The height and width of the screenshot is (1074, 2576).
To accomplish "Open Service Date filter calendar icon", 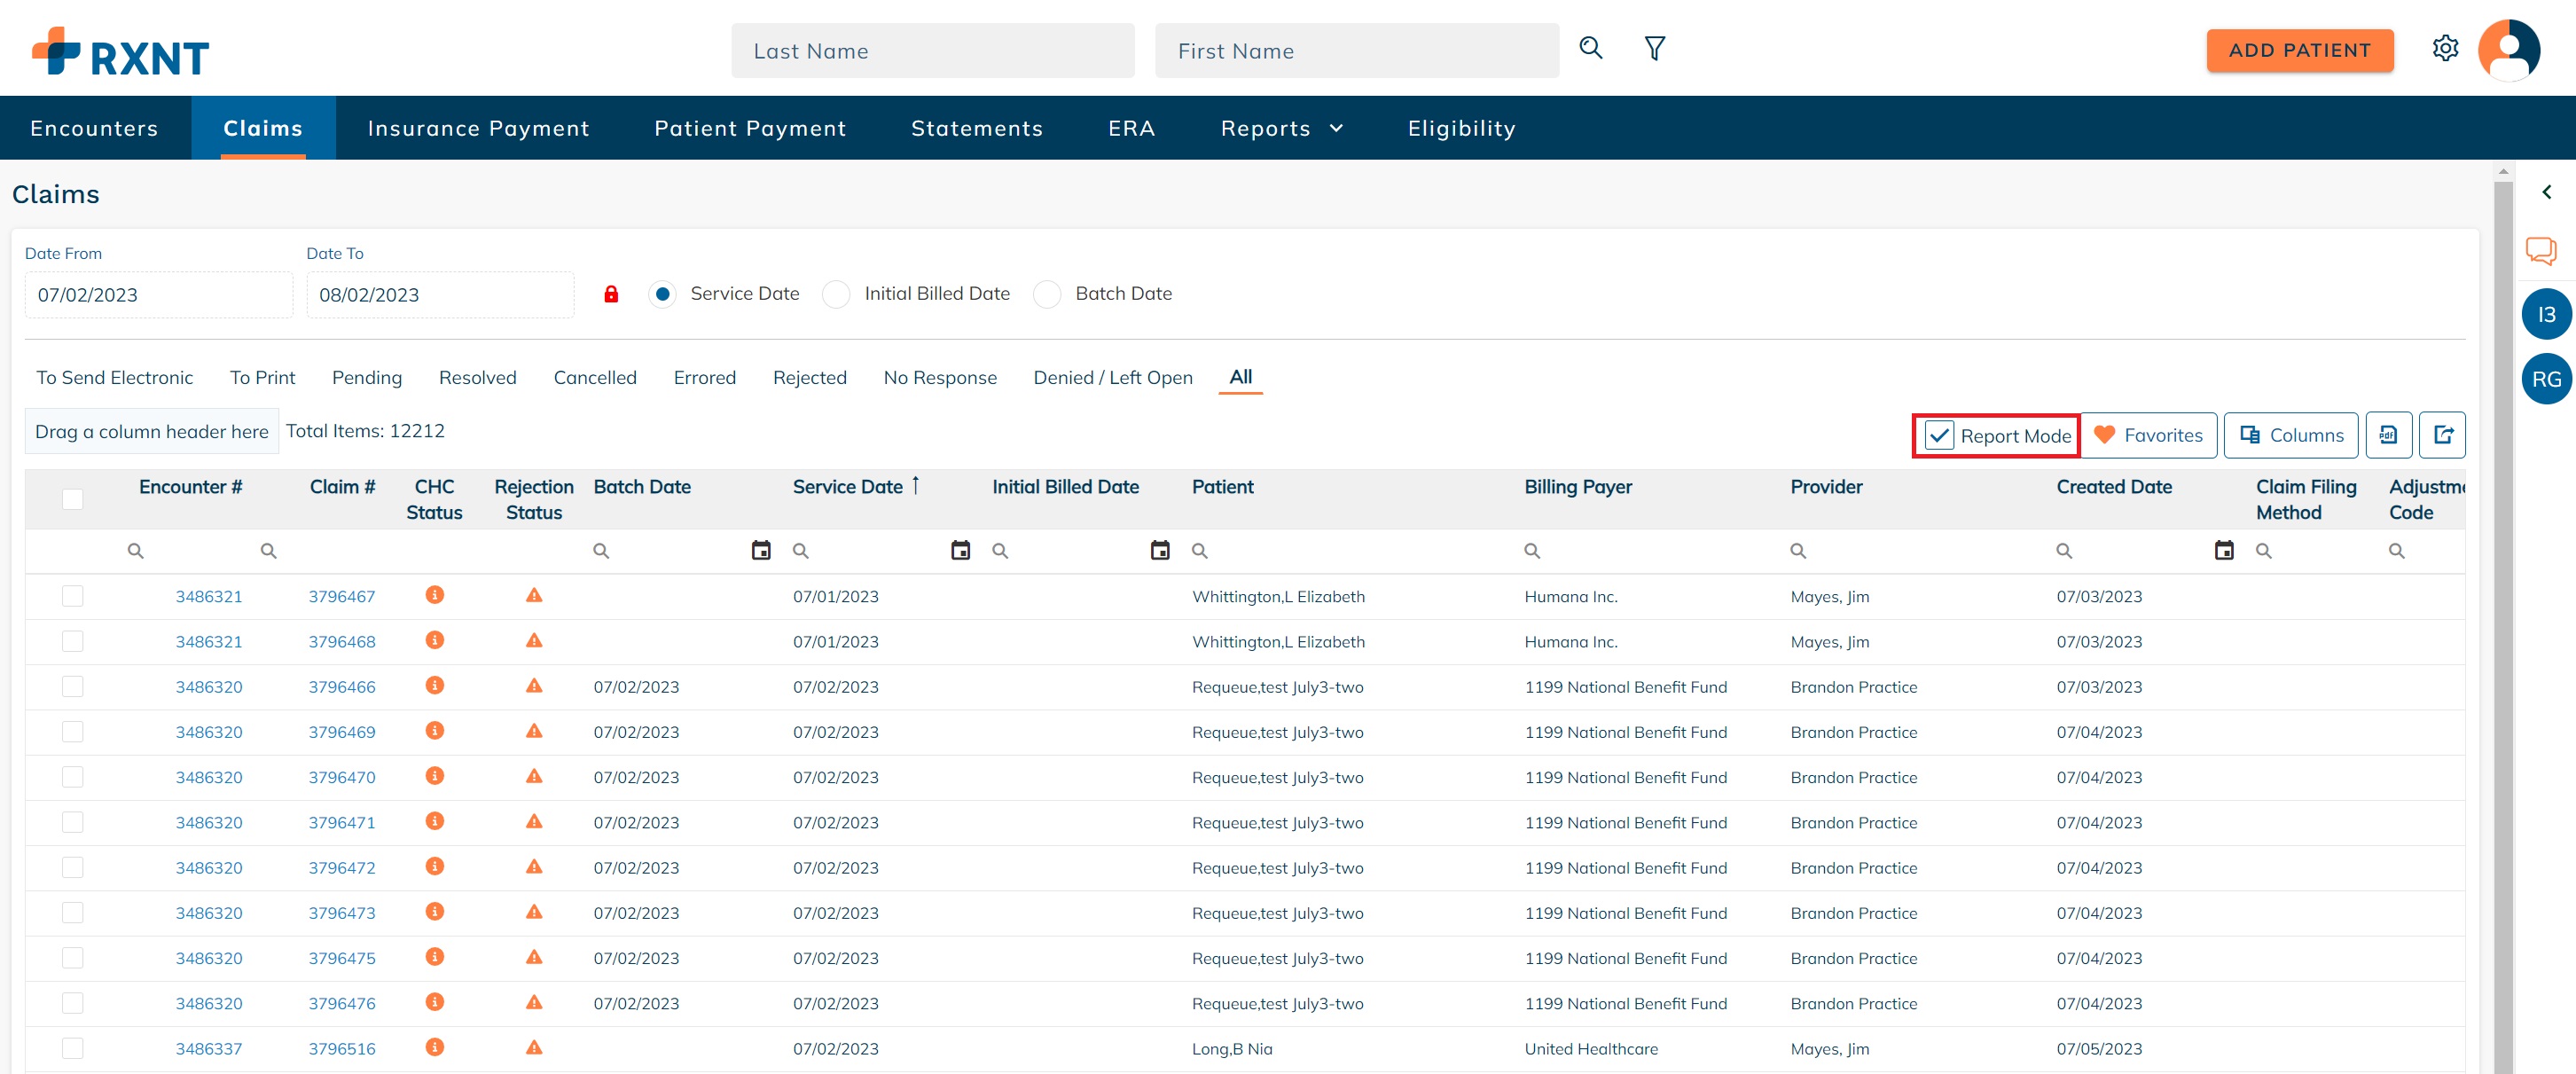I will [x=960, y=551].
